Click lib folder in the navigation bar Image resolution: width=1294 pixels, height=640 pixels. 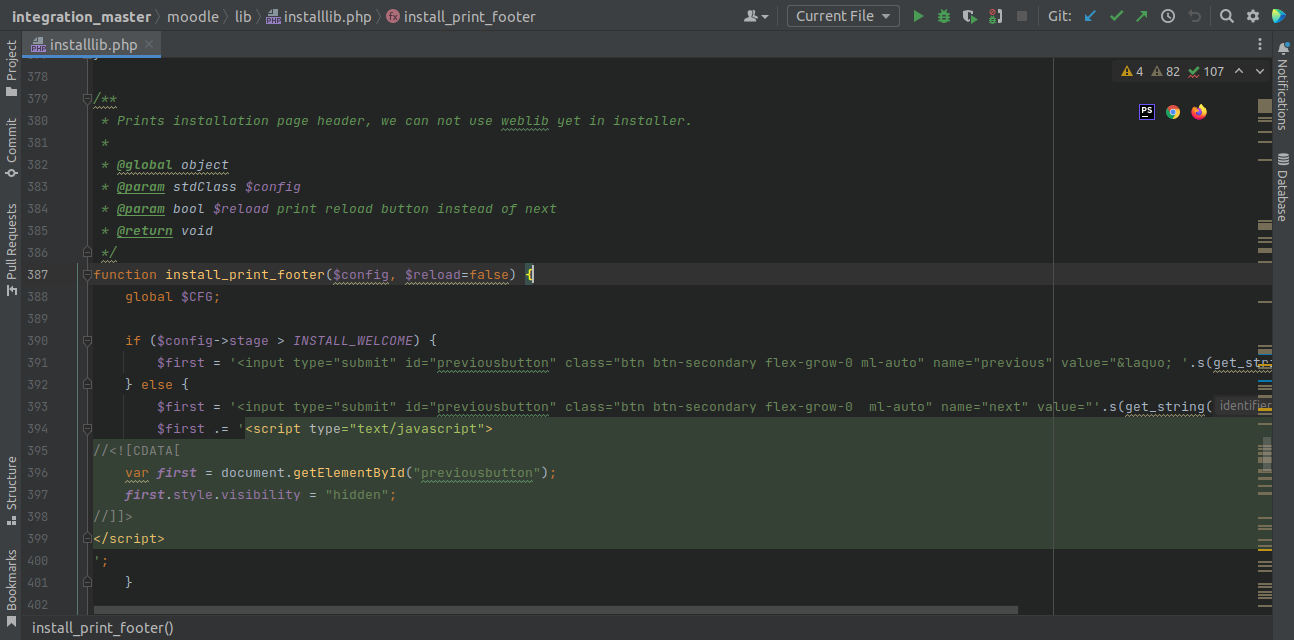(243, 16)
